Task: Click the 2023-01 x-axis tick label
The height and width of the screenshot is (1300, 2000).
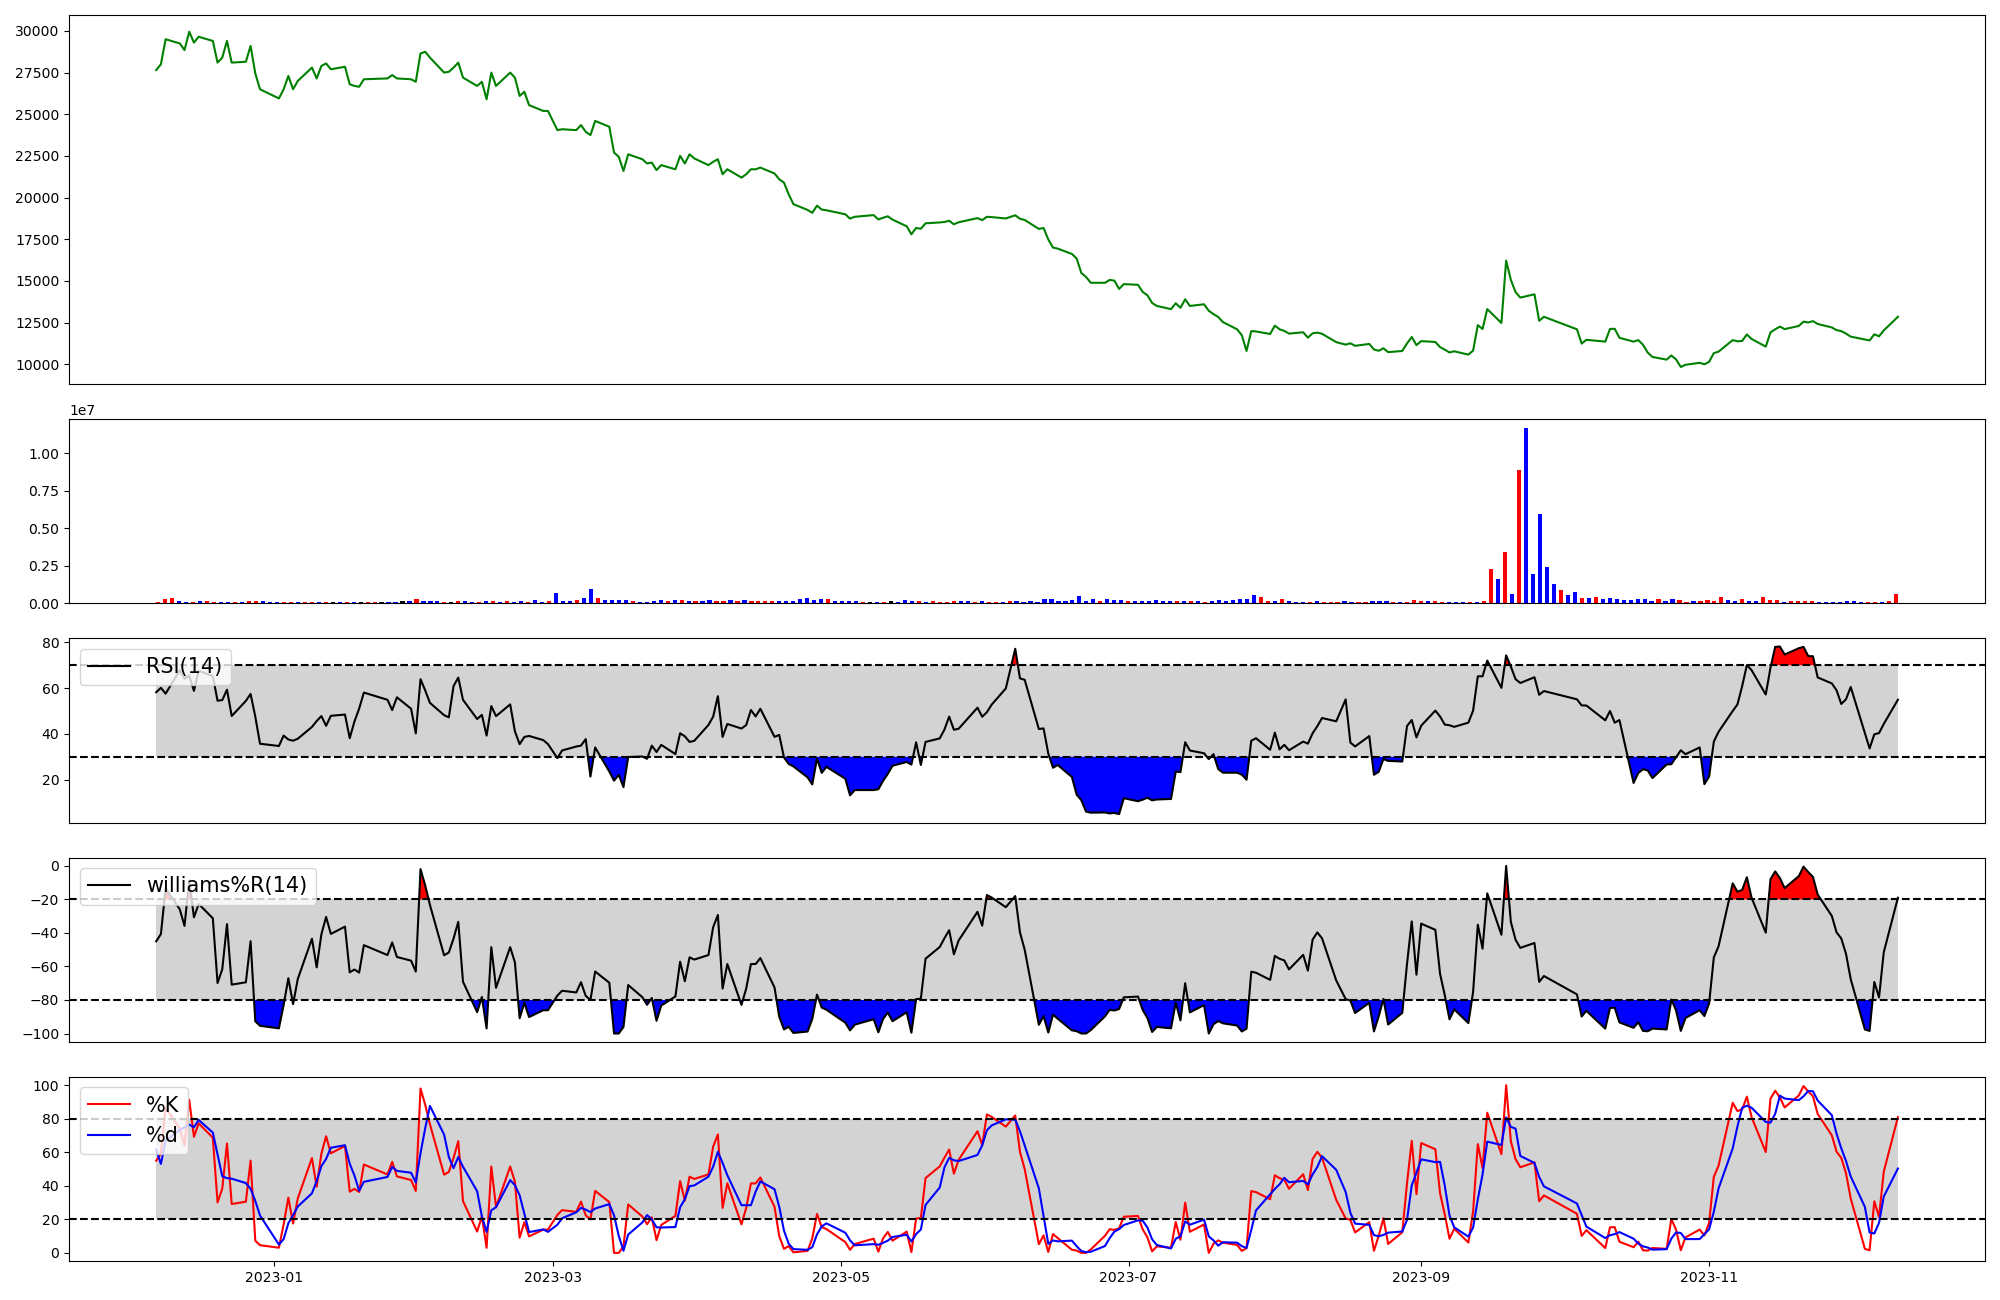Action: tap(274, 1277)
